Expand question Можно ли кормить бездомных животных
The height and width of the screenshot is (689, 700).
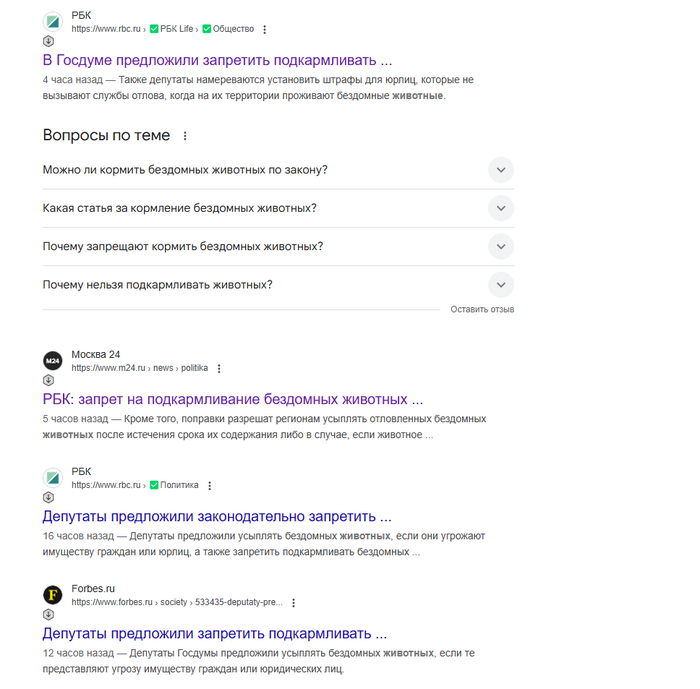501,170
